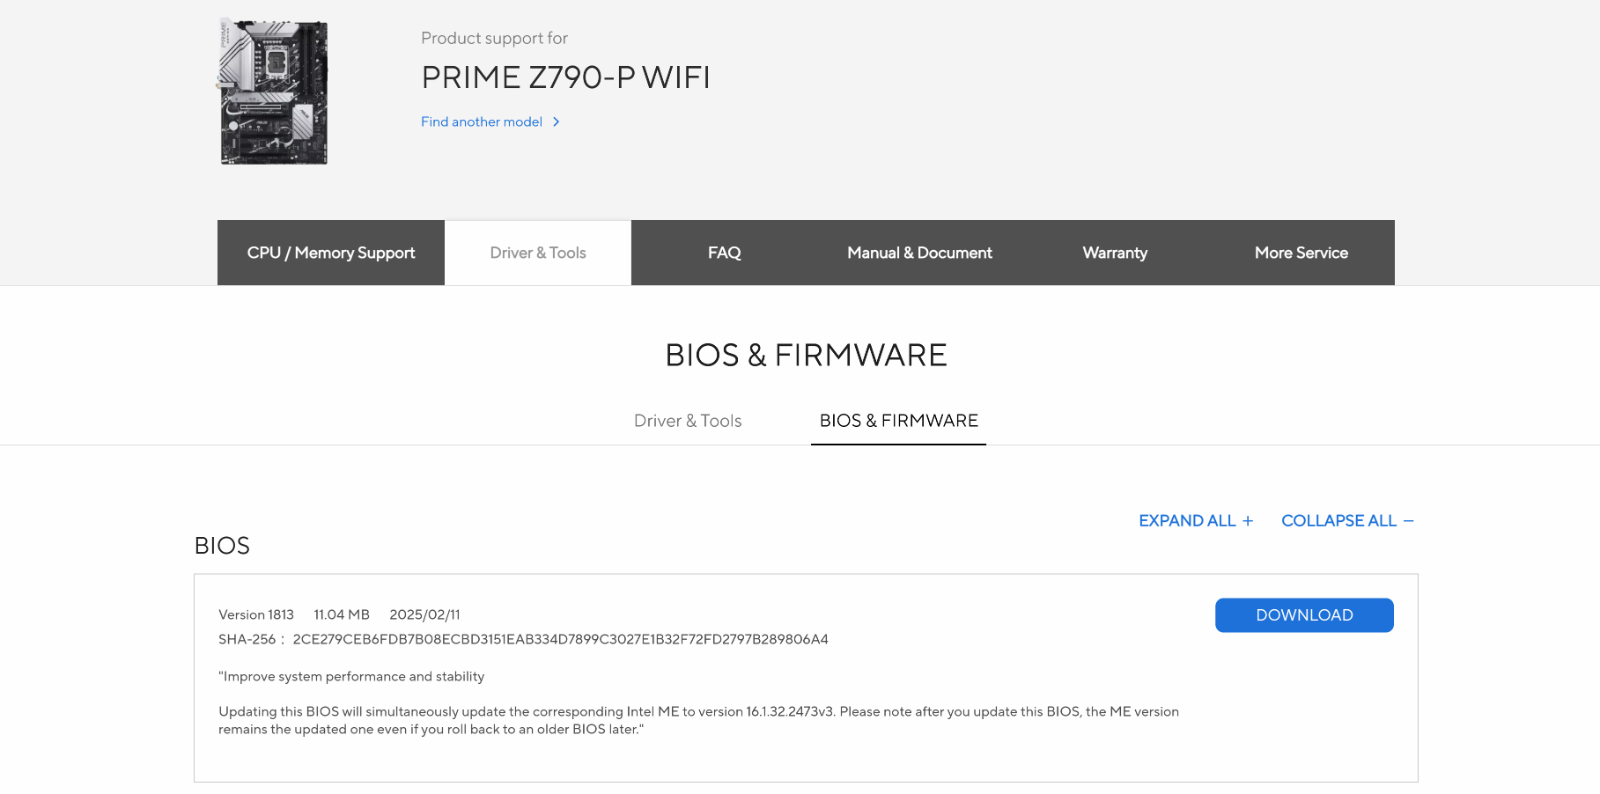The height and width of the screenshot is (794, 1600).
Task: Click the plus icon next to EXPAND ALL
Action: pos(1247,521)
